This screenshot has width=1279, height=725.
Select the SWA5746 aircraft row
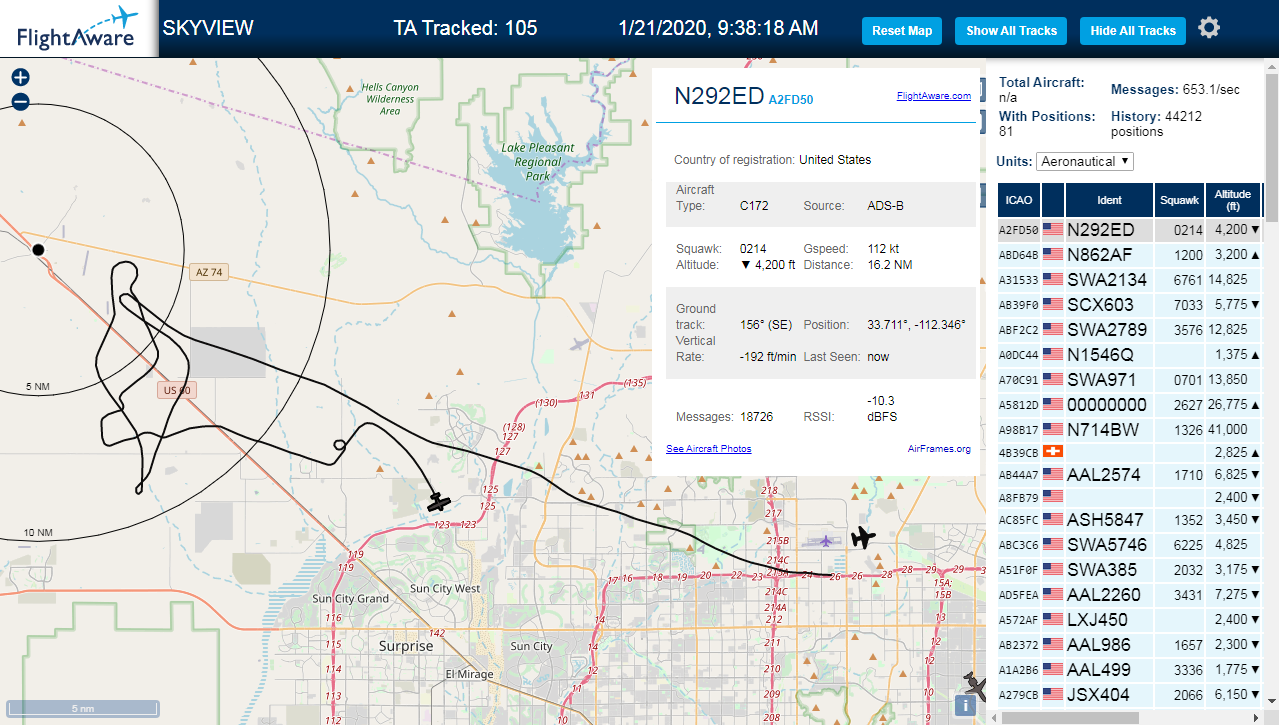pos(1130,545)
